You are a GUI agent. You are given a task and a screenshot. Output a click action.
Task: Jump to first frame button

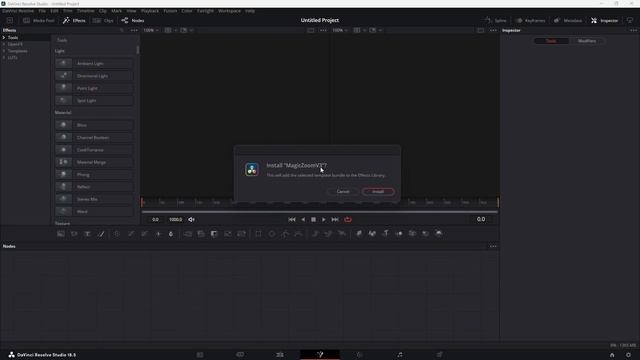pyautogui.click(x=291, y=220)
